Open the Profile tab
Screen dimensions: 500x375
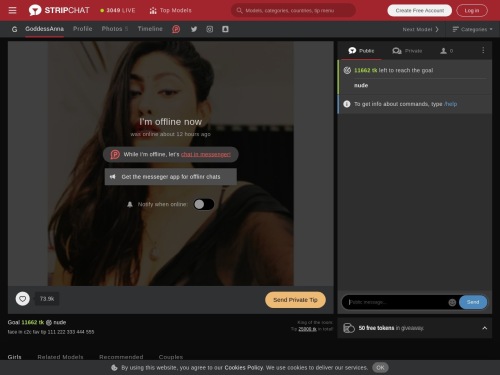(83, 29)
